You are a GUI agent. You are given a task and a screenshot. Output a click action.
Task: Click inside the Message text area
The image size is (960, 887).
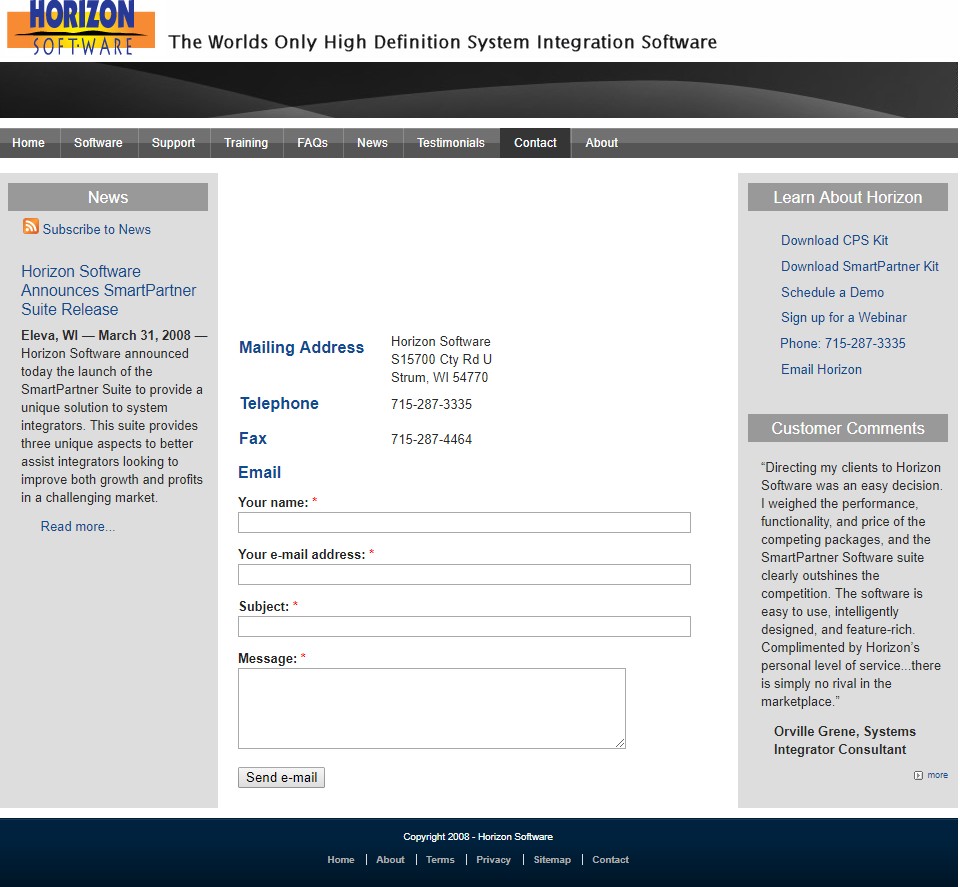click(432, 708)
